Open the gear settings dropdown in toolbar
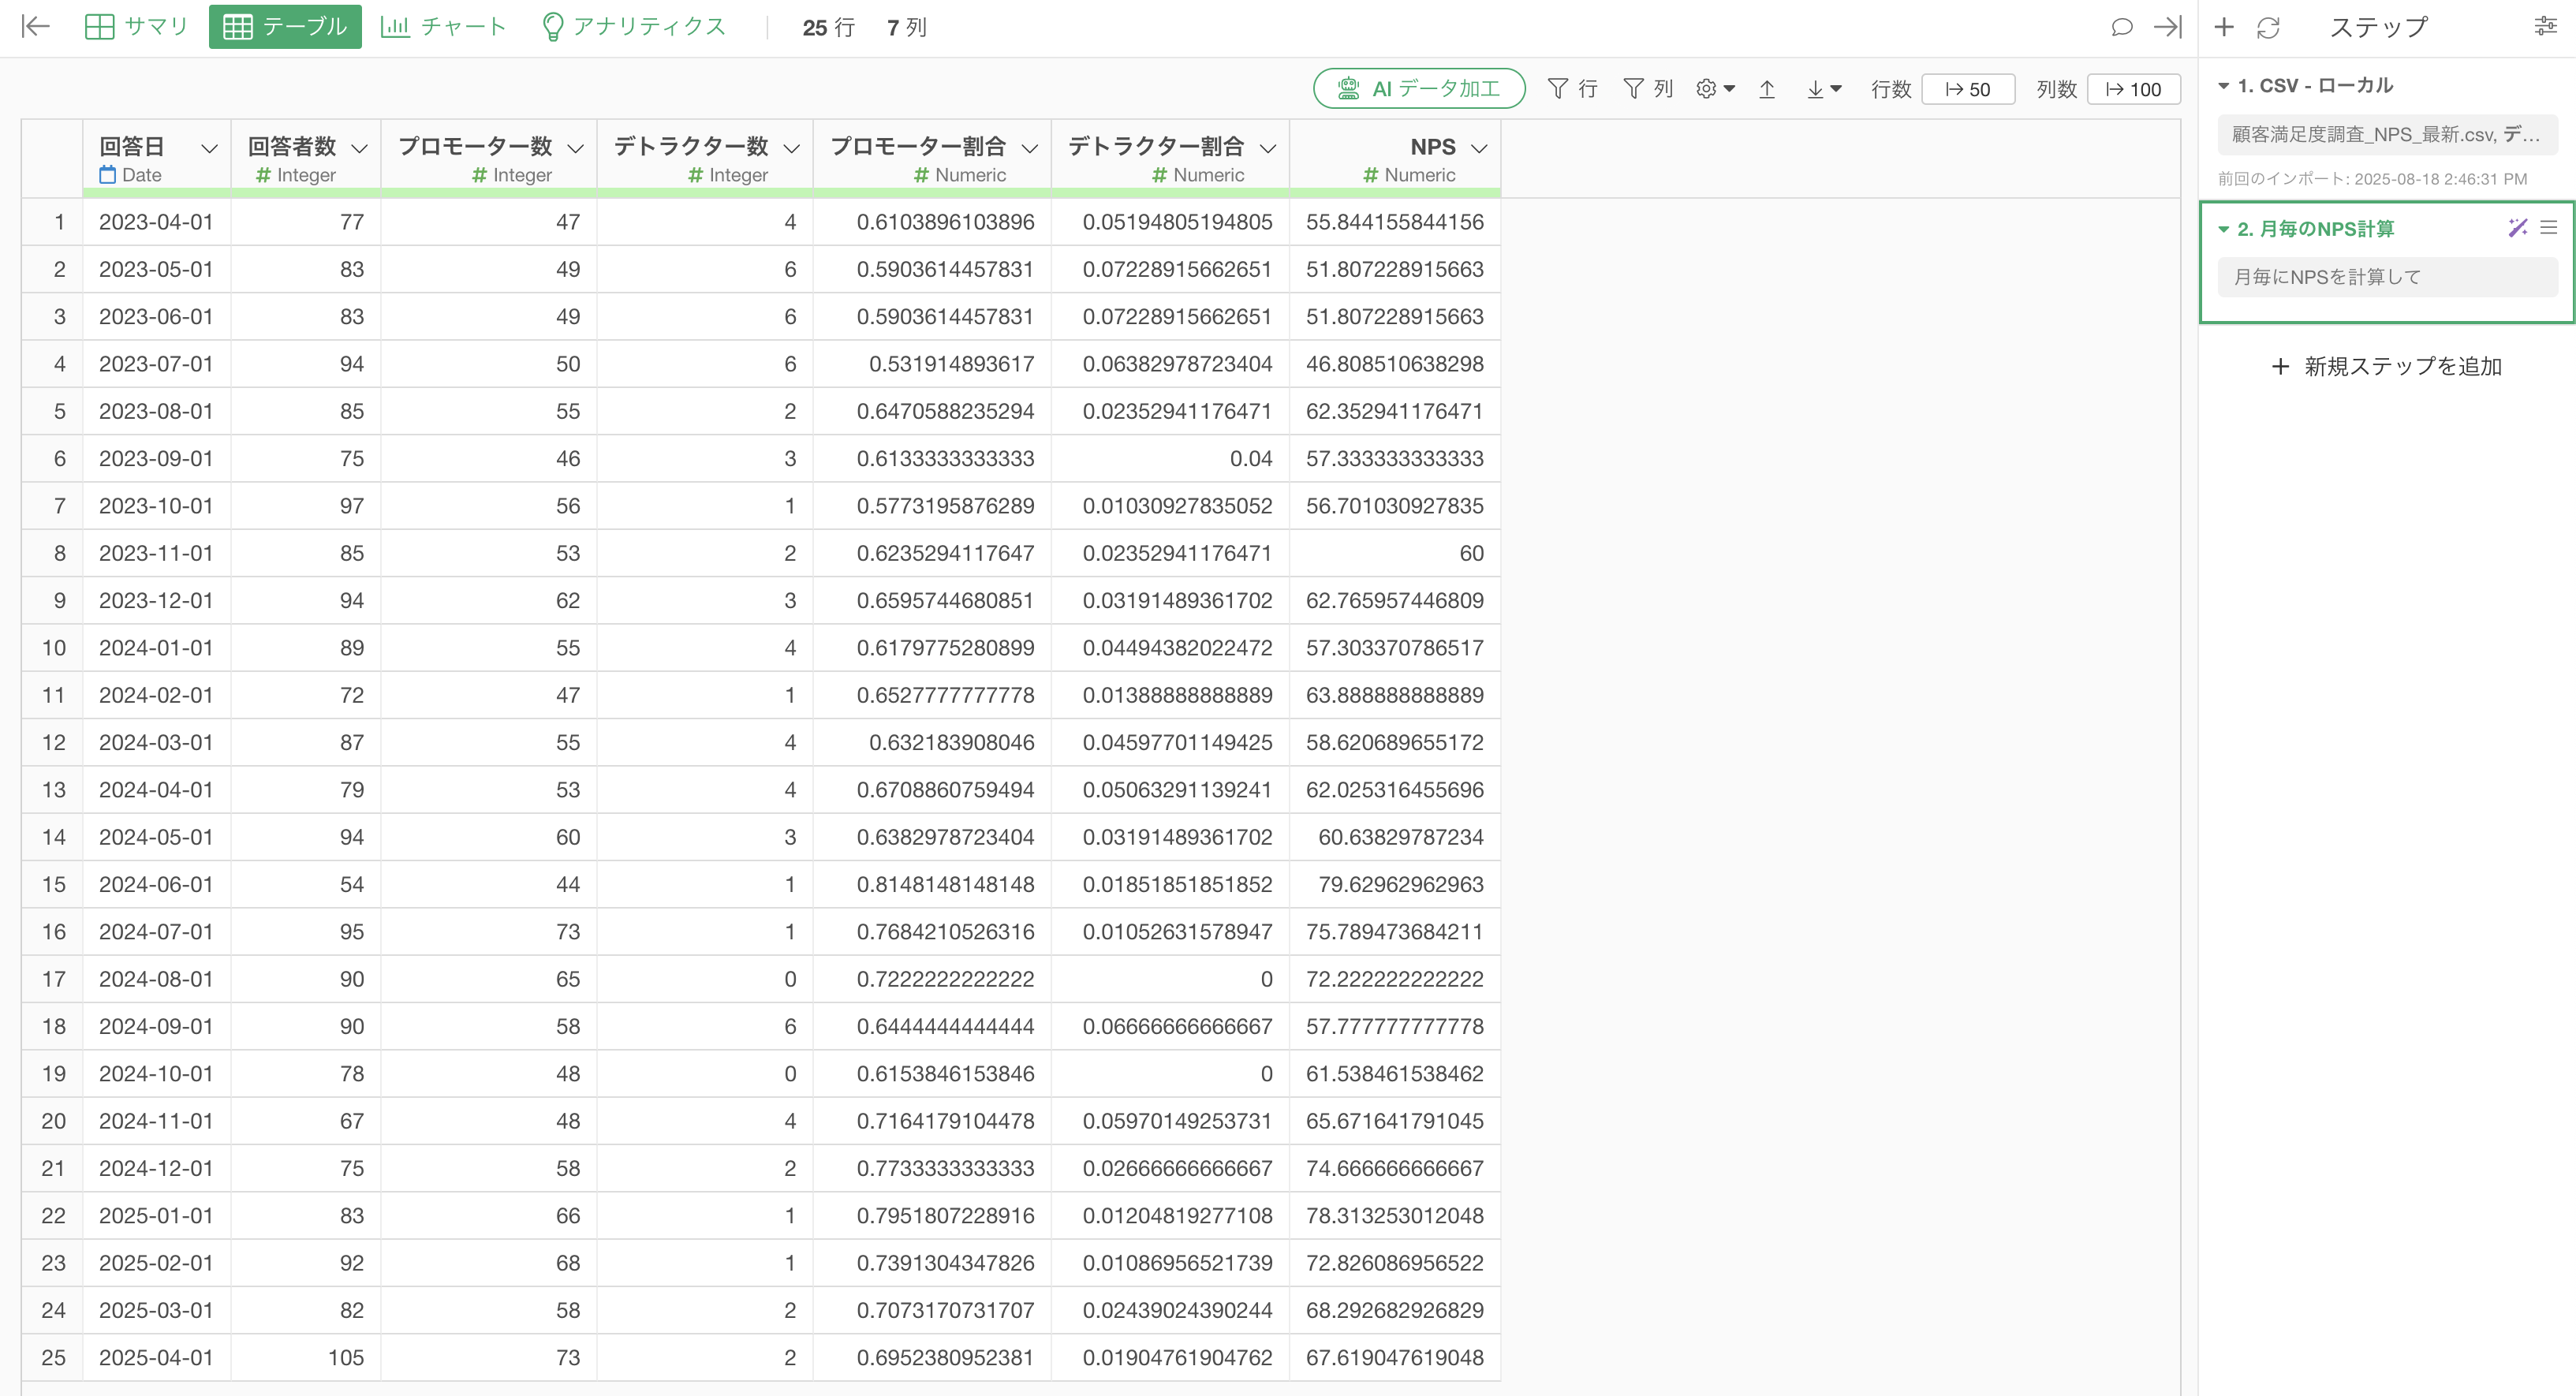 pyautogui.click(x=1715, y=89)
